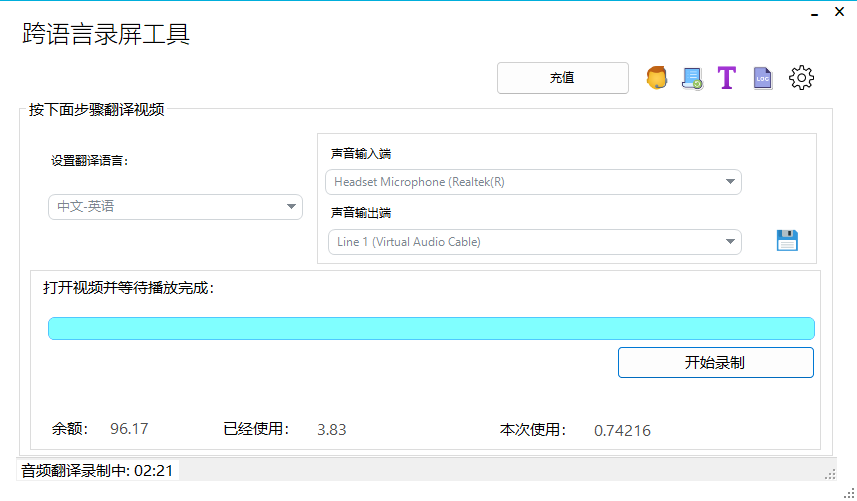Open the purple T text settings icon
This screenshot has height=501, width=857.
tap(726, 78)
